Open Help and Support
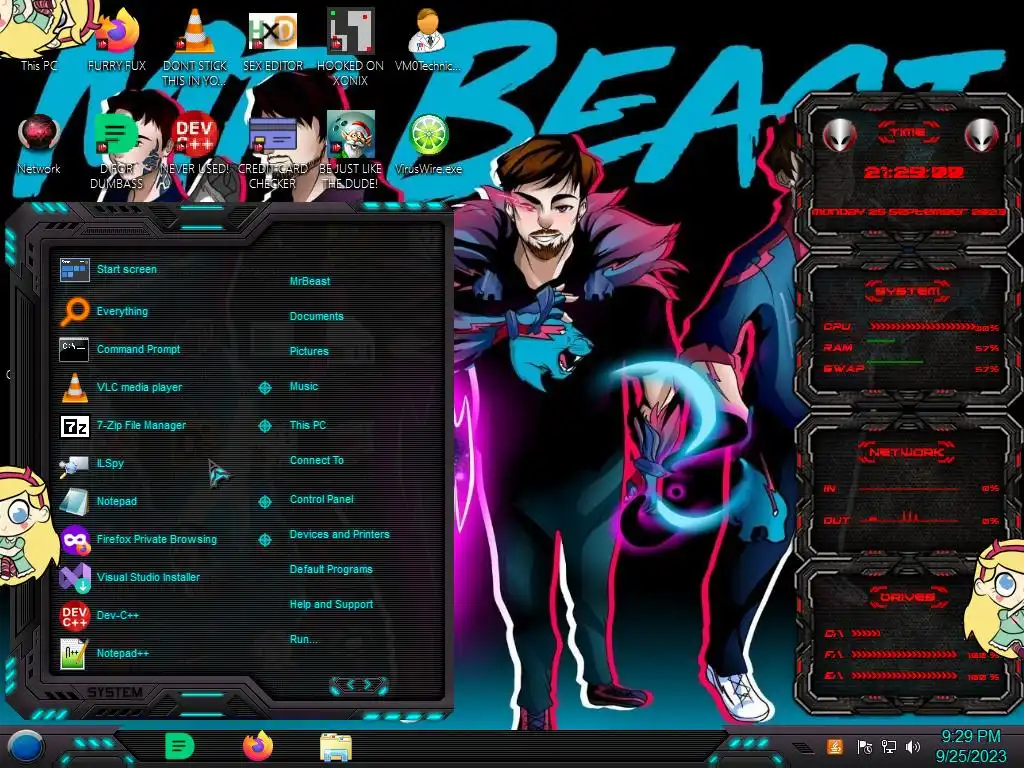This screenshot has height=768, width=1024. pyautogui.click(x=331, y=605)
